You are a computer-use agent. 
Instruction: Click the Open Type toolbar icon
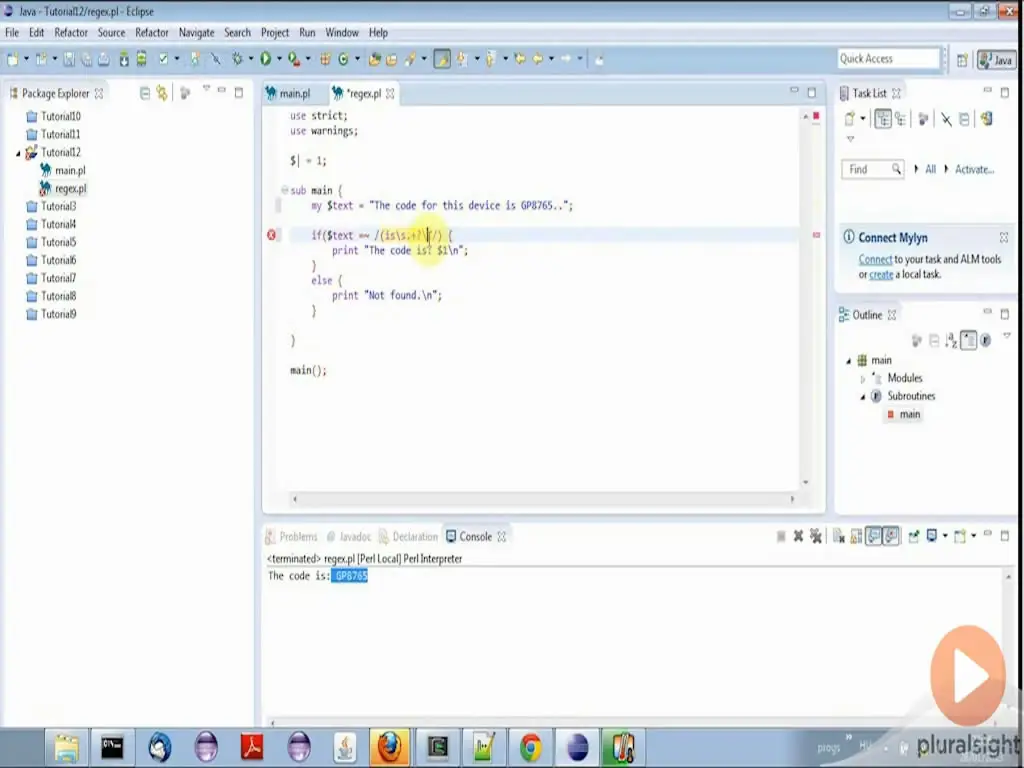(x=375, y=59)
